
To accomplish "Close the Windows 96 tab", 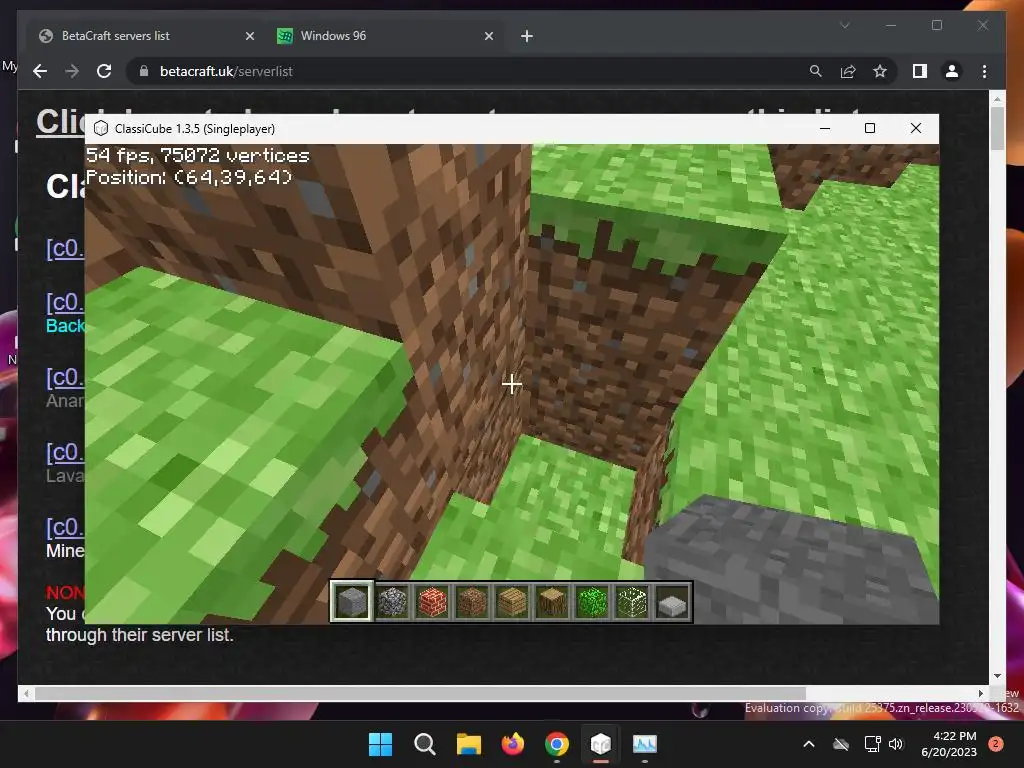I will [x=488, y=36].
